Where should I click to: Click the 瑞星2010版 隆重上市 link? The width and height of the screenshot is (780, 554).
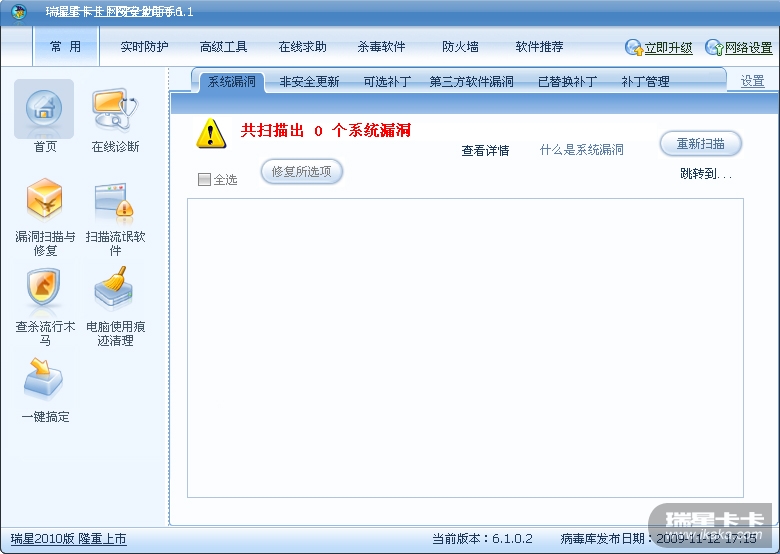(69, 539)
